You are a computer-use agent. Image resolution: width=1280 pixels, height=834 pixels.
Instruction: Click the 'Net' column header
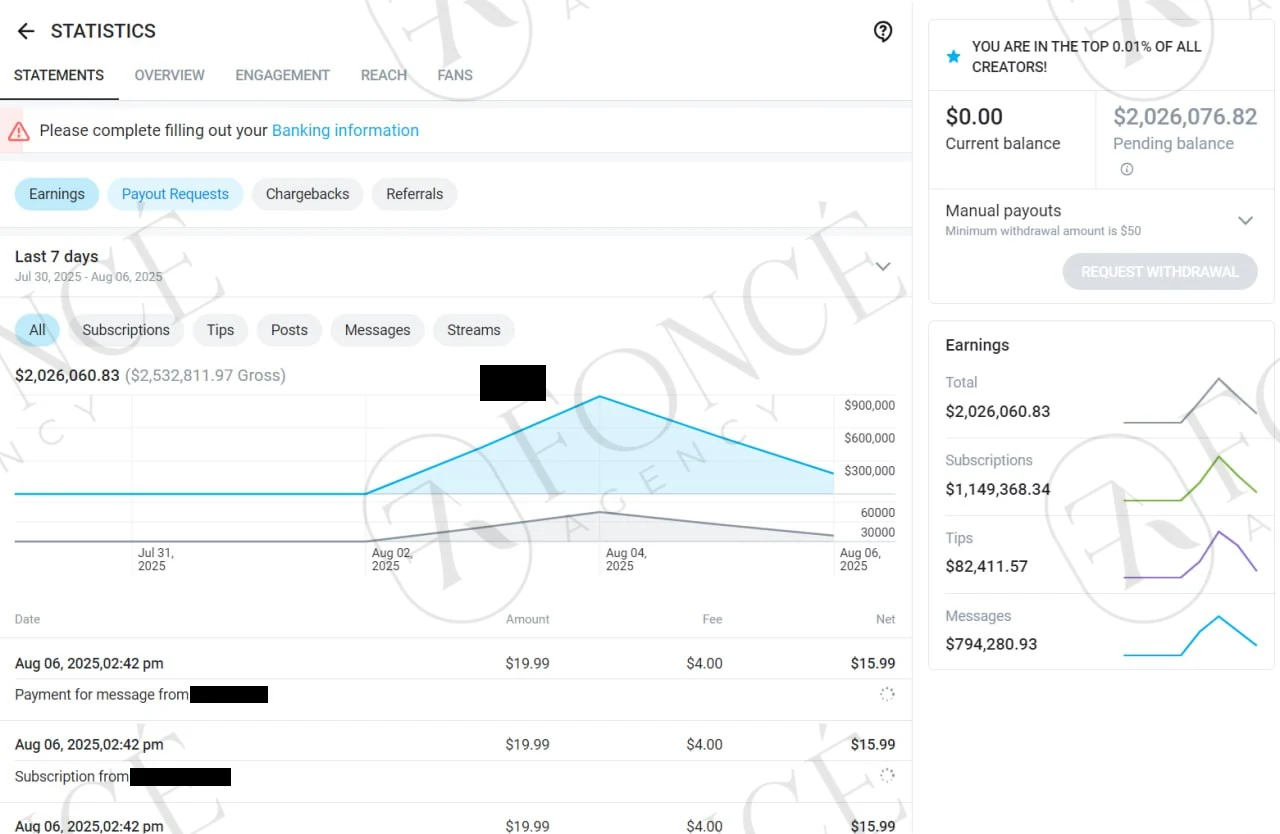click(x=886, y=619)
